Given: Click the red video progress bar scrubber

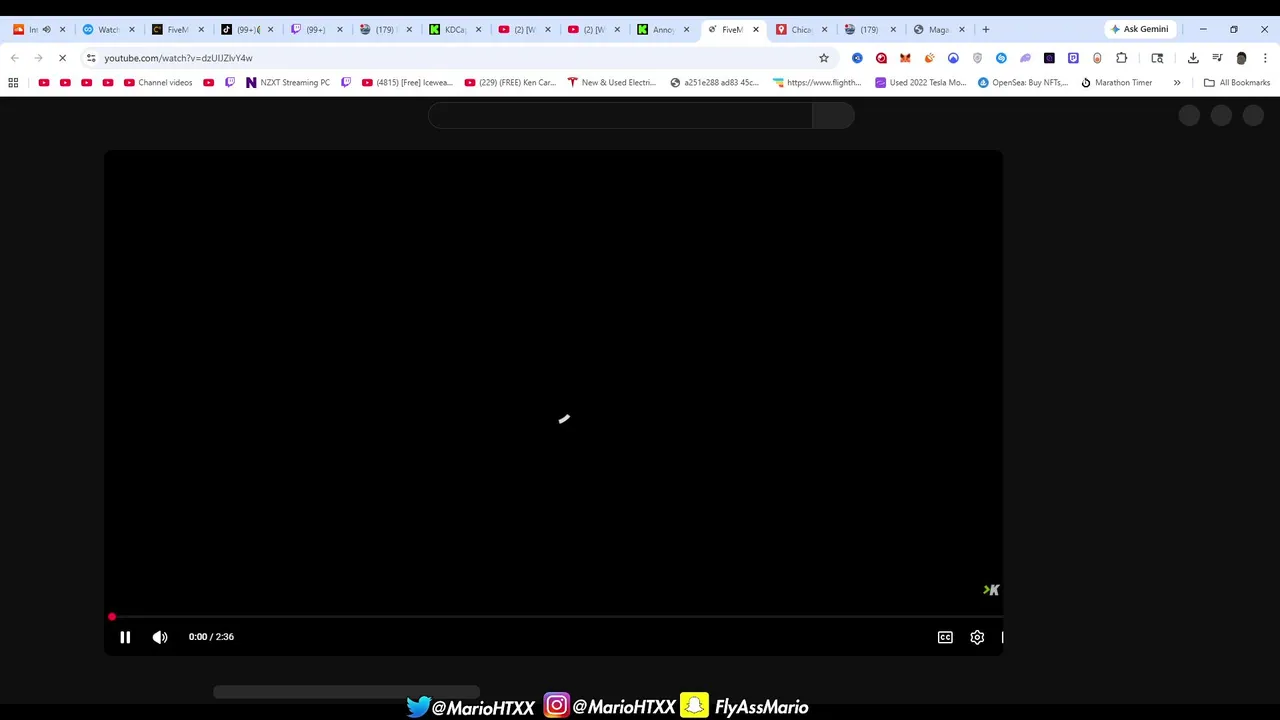Looking at the screenshot, I should tap(111, 617).
